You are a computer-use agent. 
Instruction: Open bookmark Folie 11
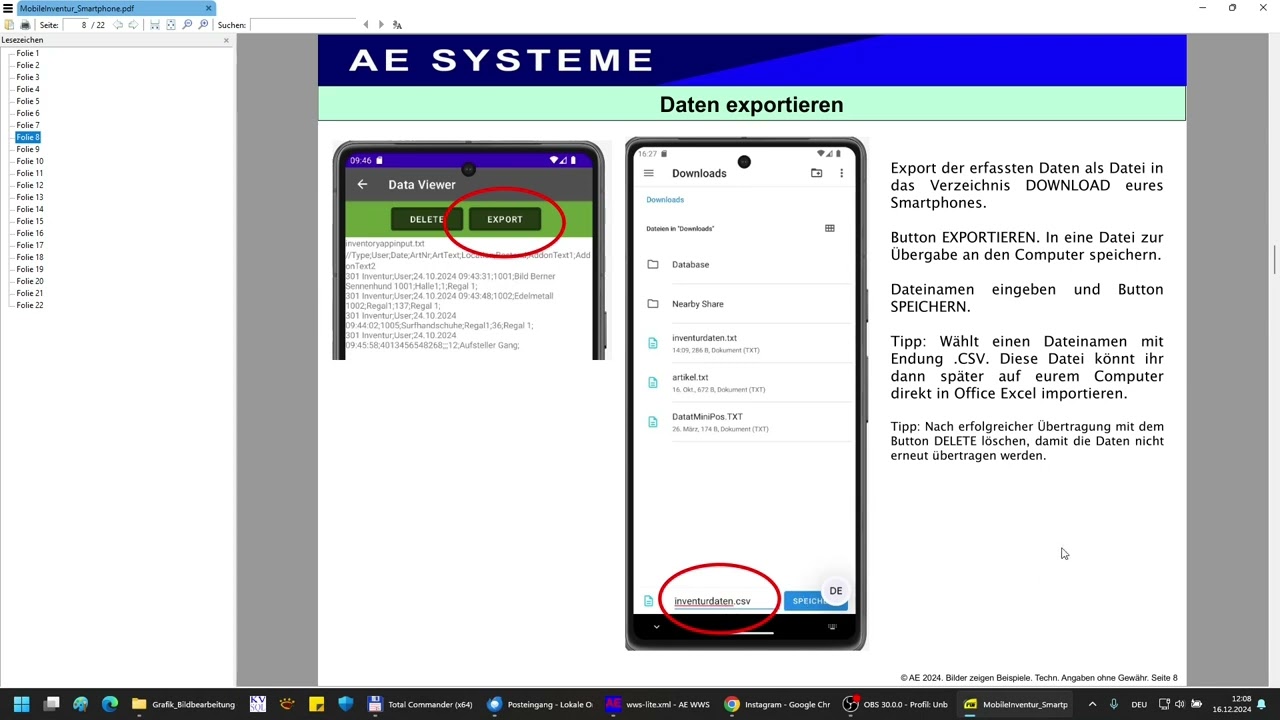30,173
